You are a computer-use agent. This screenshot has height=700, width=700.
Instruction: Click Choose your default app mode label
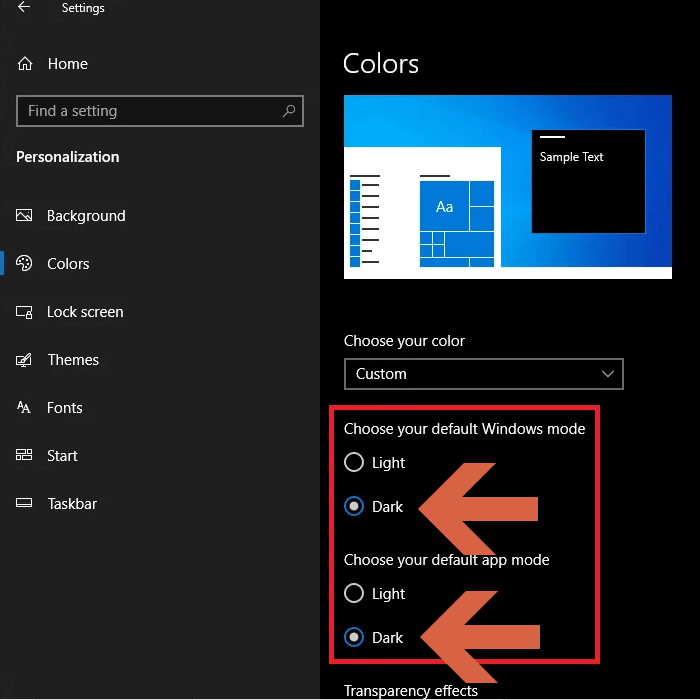pyautogui.click(x=446, y=560)
